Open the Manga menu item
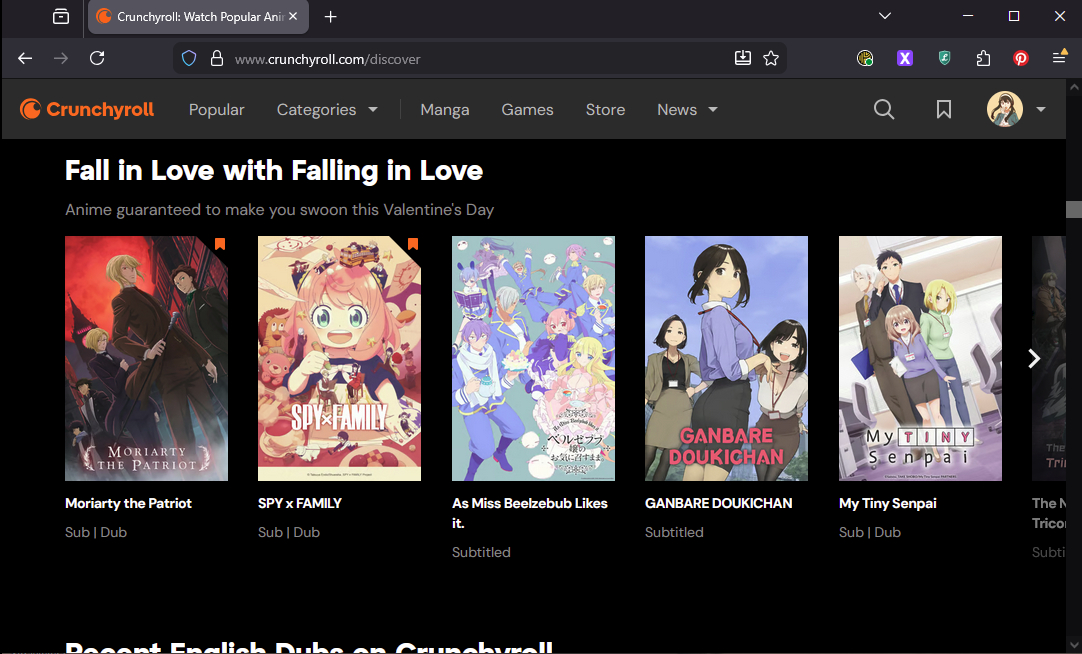Image resolution: width=1082 pixels, height=654 pixels. click(445, 110)
